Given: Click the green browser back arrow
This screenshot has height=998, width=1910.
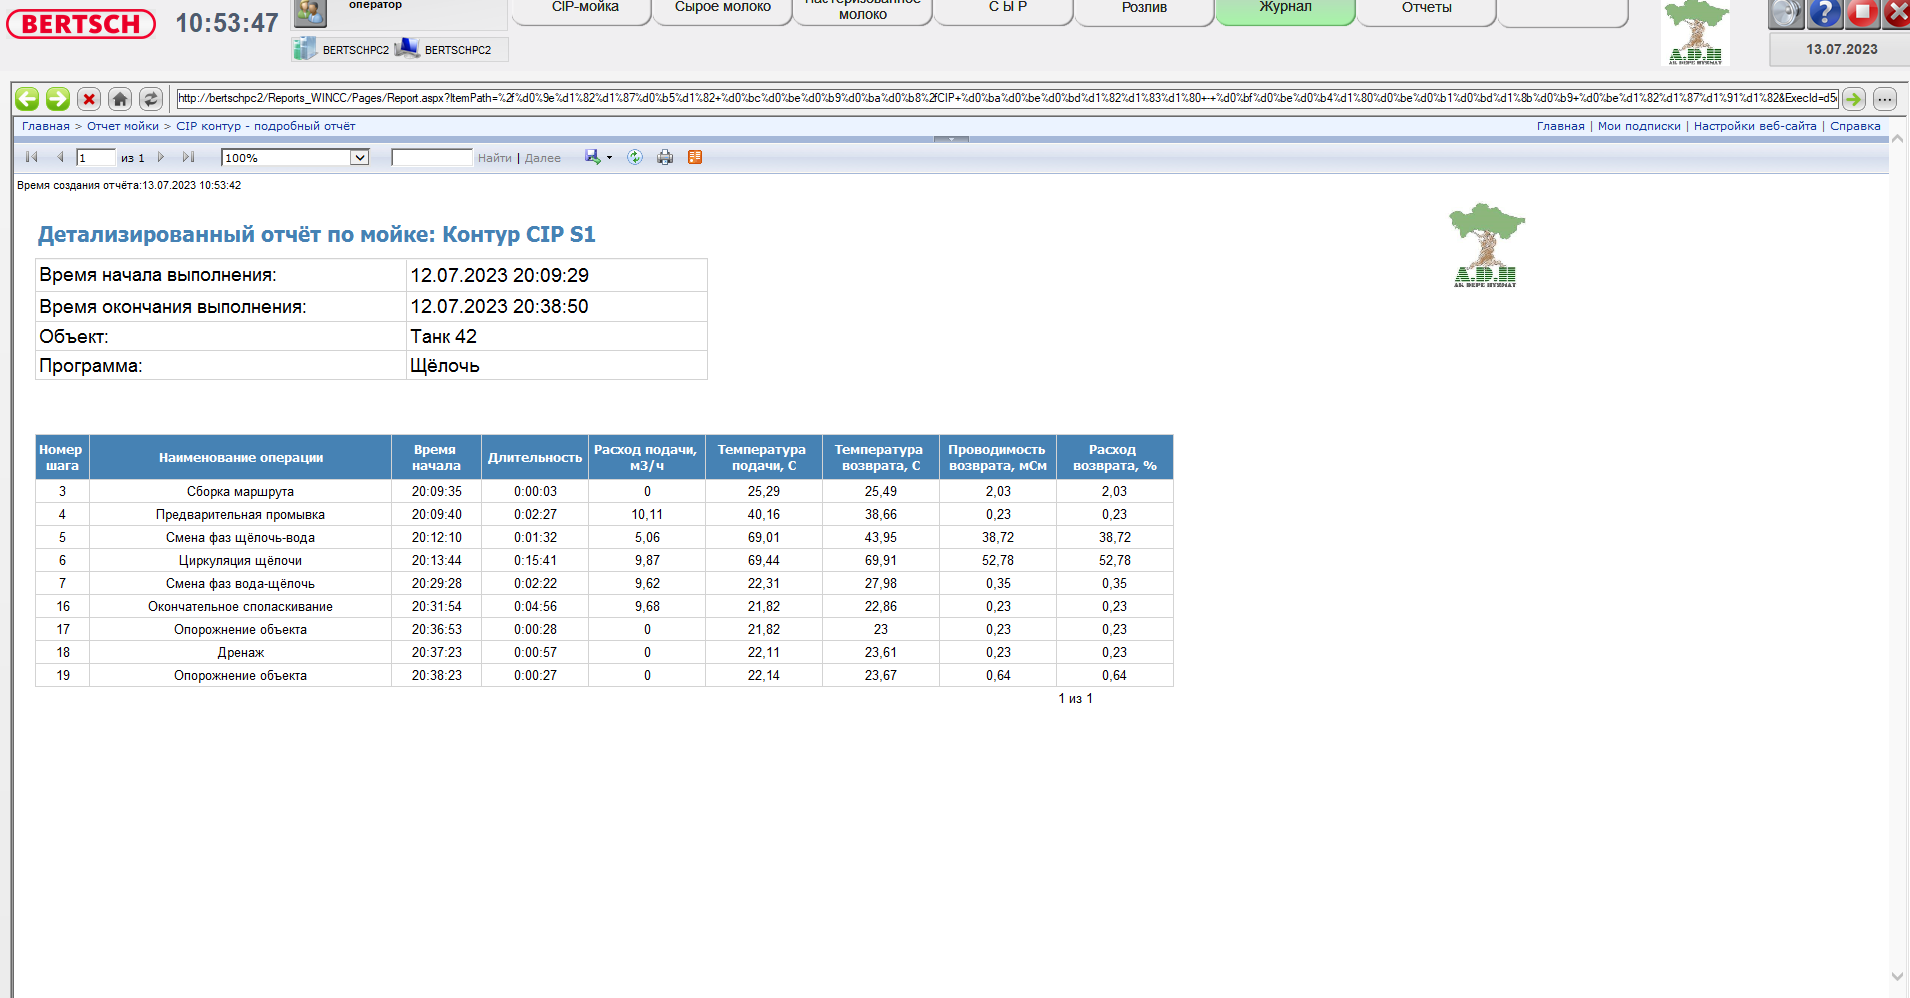Looking at the screenshot, I should coord(27,99).
